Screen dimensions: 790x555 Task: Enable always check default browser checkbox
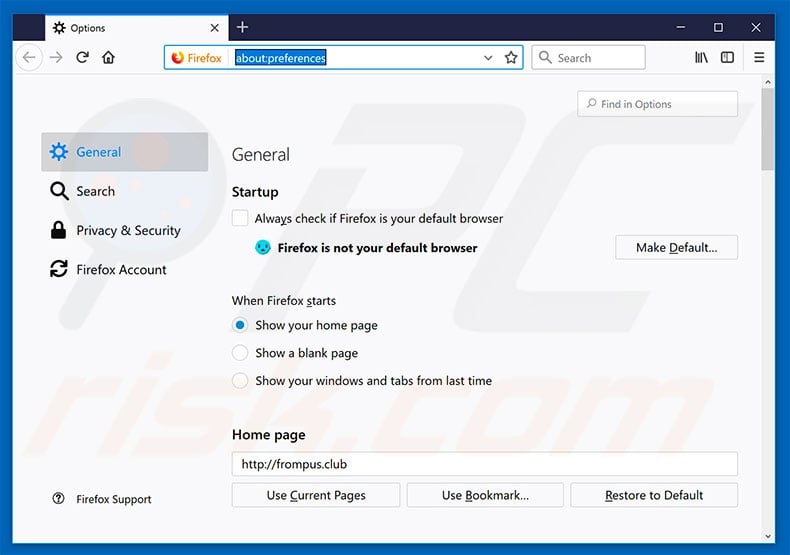point(240,218)
